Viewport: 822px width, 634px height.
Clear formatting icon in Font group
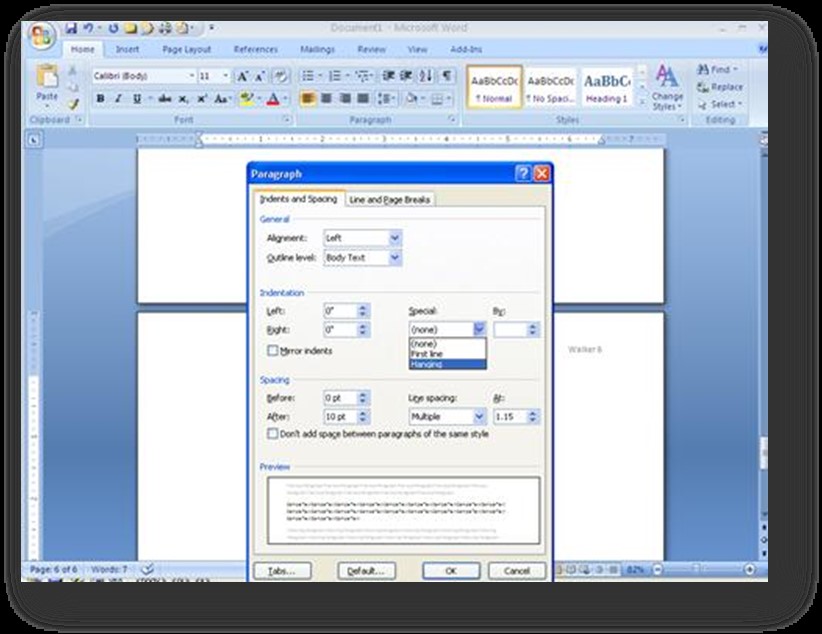click(x=281, y=77)
